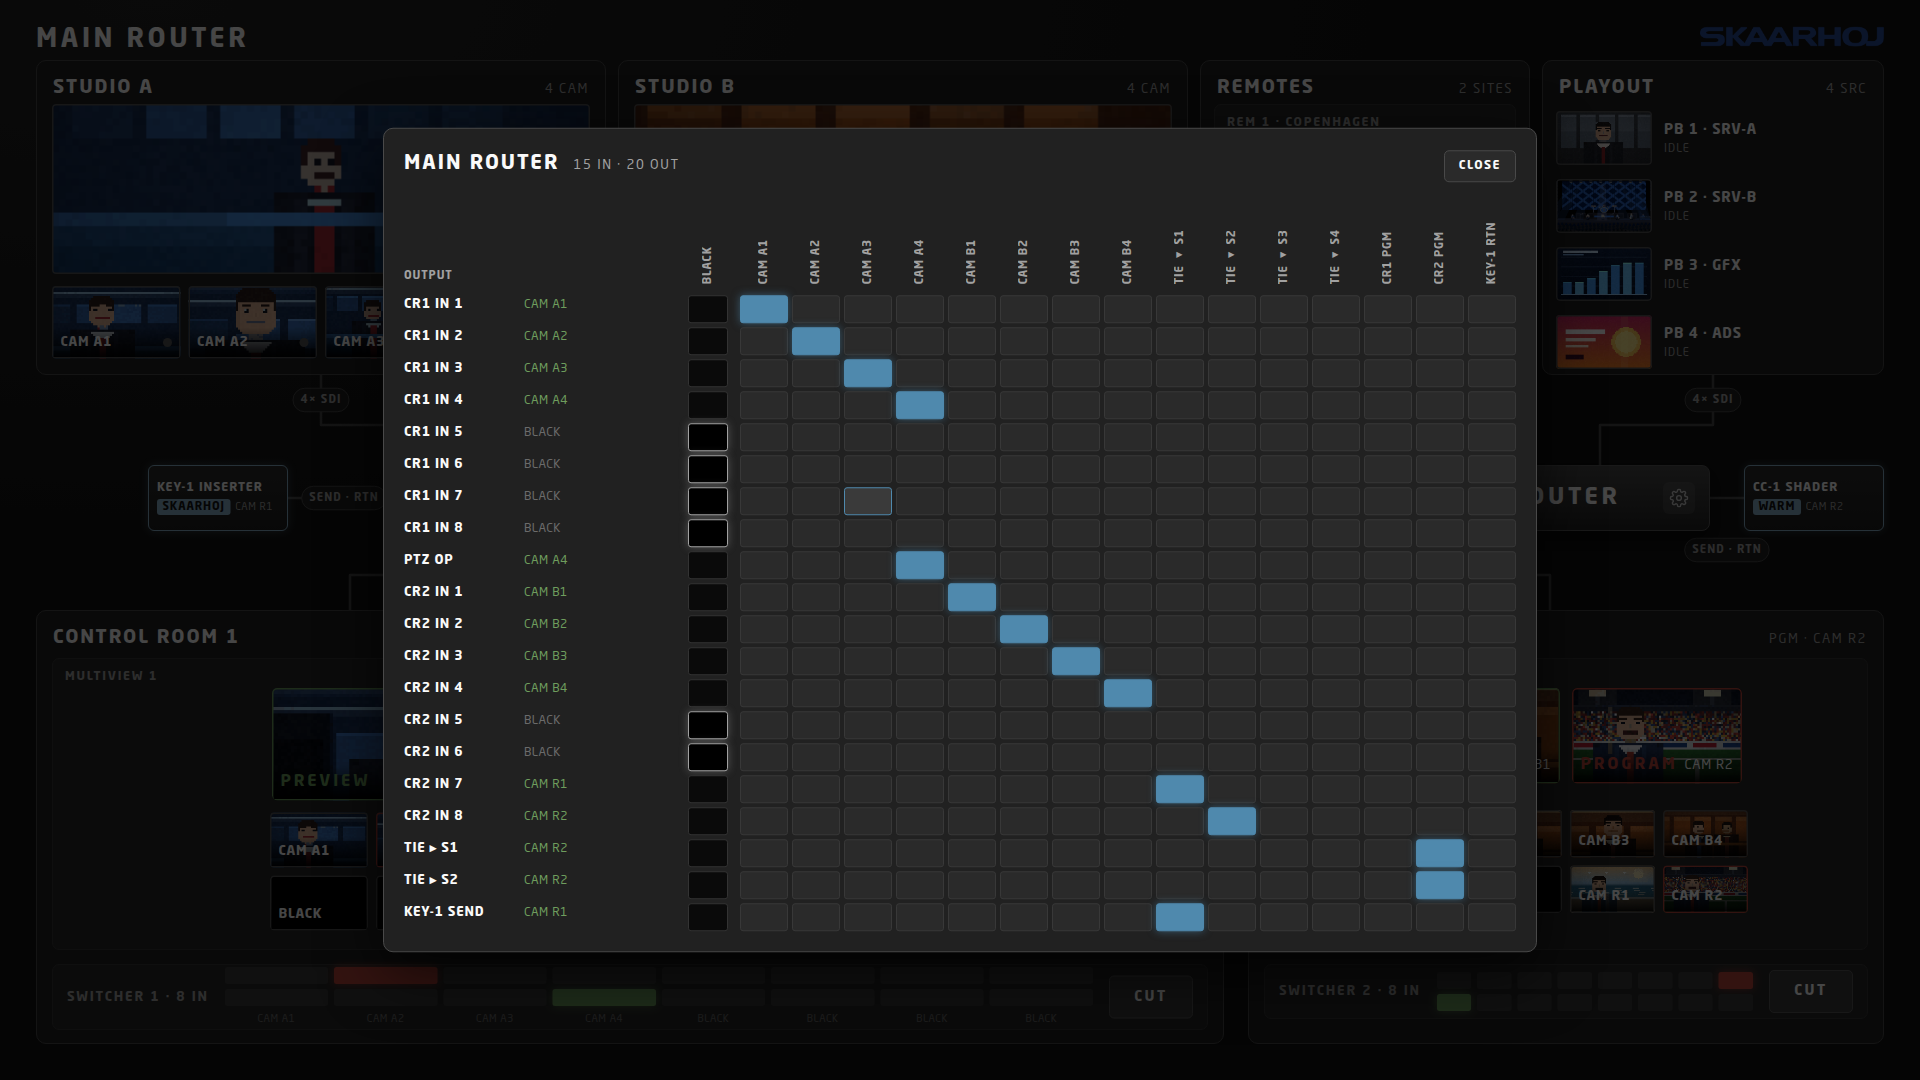
Task: Toggle CAM A4 crosspoint on PTZ OP
Action: [920, 565]
